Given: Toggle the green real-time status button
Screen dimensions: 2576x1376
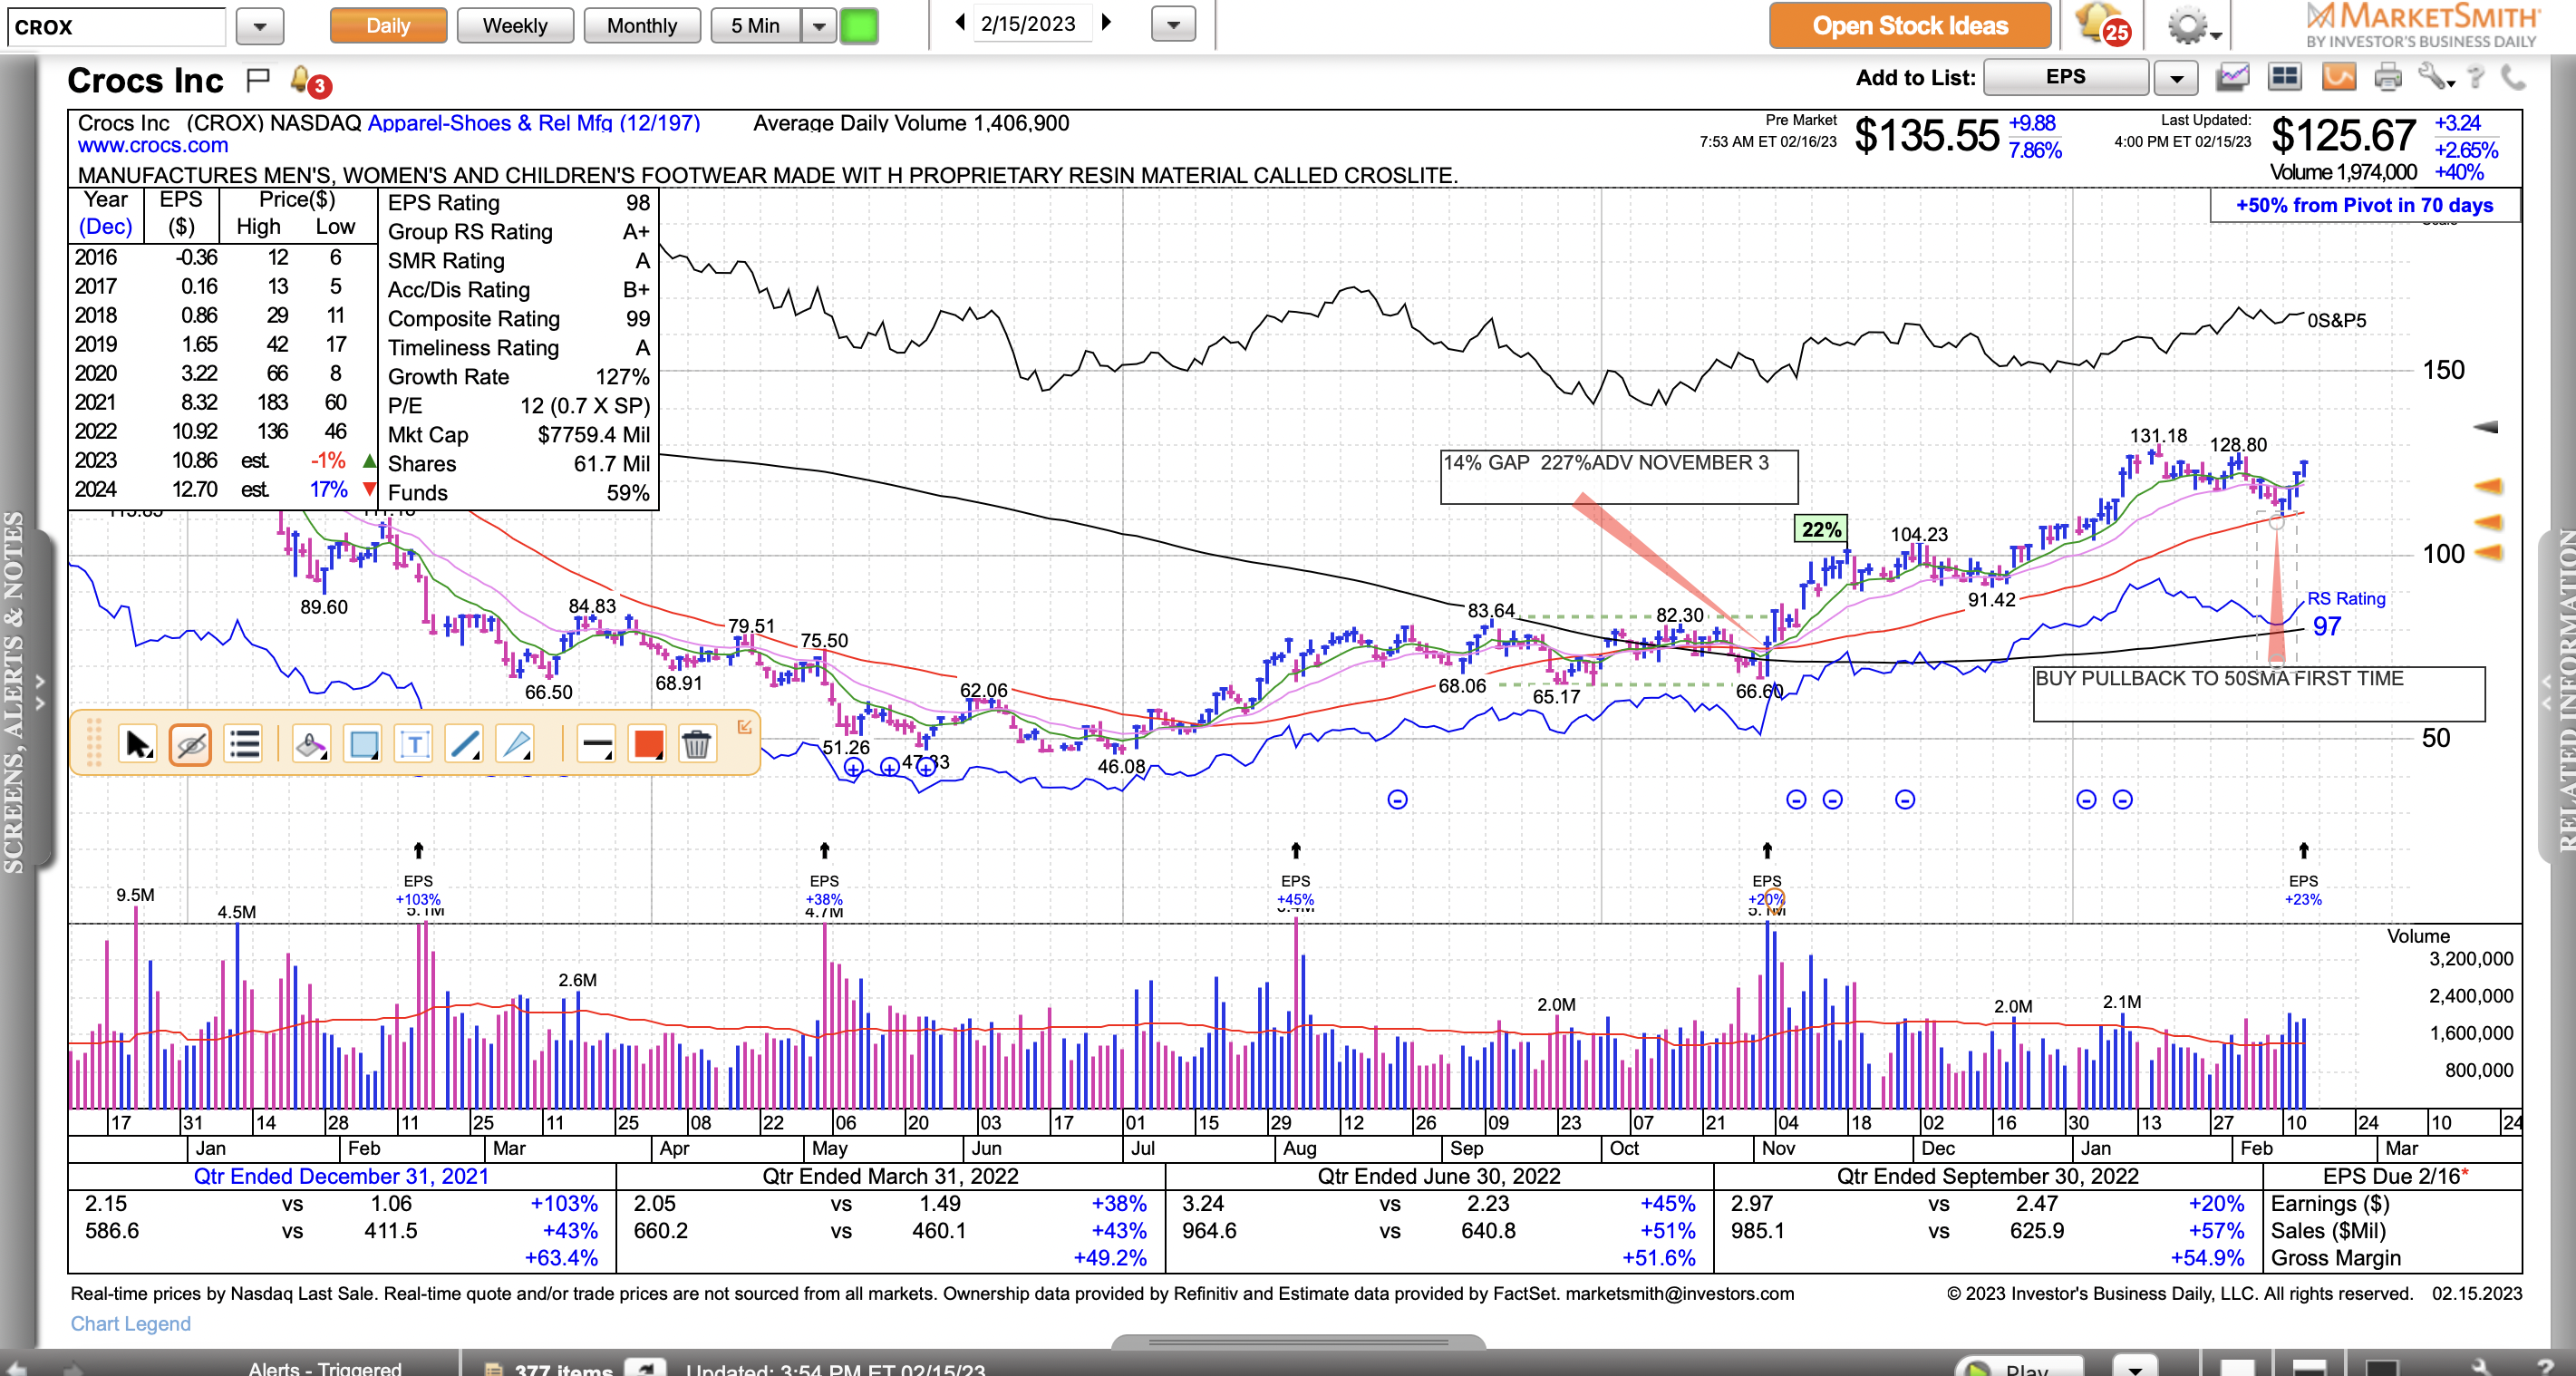Looking at the screenshot, I should pyautogui.click(x=859, y=26).
